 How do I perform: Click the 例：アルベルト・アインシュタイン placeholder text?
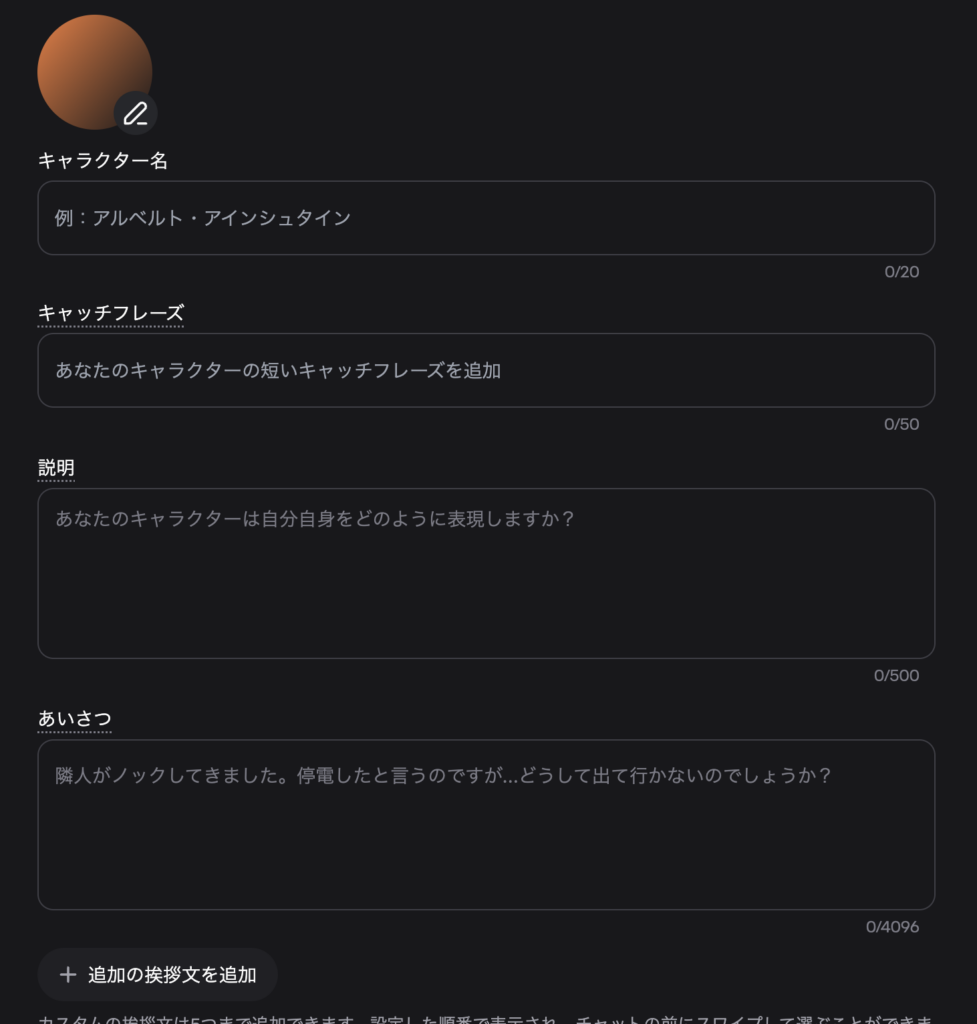(203, 218)
